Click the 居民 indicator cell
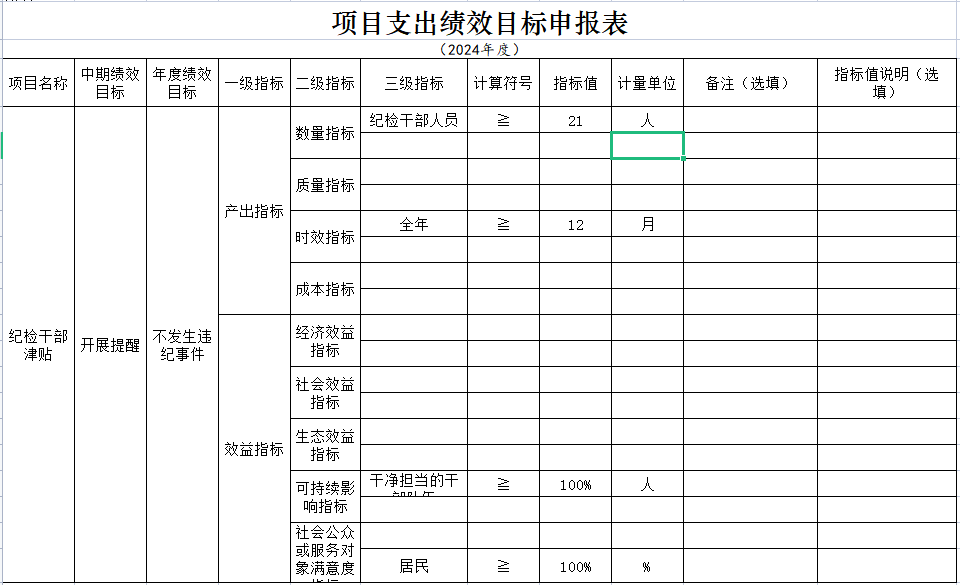This screenshot has height=585, width=960. [414, 566]
